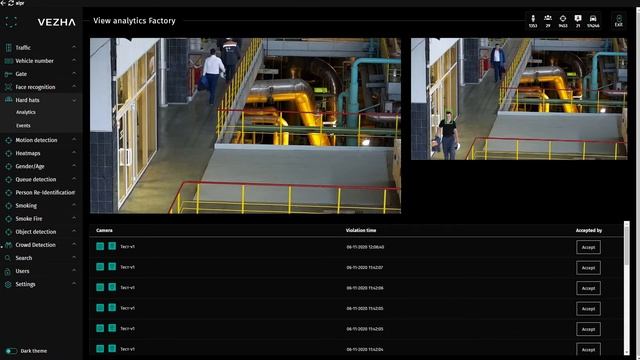Image resolution: width=640 pixels, height=360 pixels.
Task: Expand the Object detection chevron
Action: coord(74,231)
